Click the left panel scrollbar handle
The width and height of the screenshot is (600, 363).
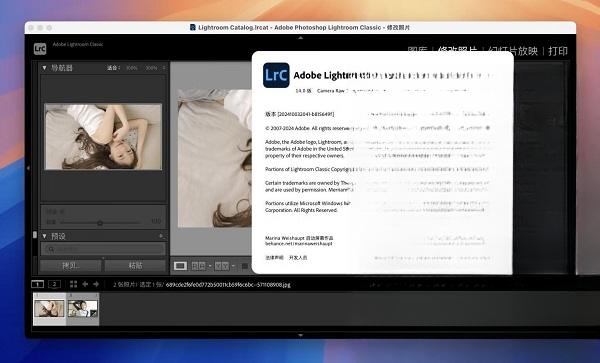tap(35, 234)
